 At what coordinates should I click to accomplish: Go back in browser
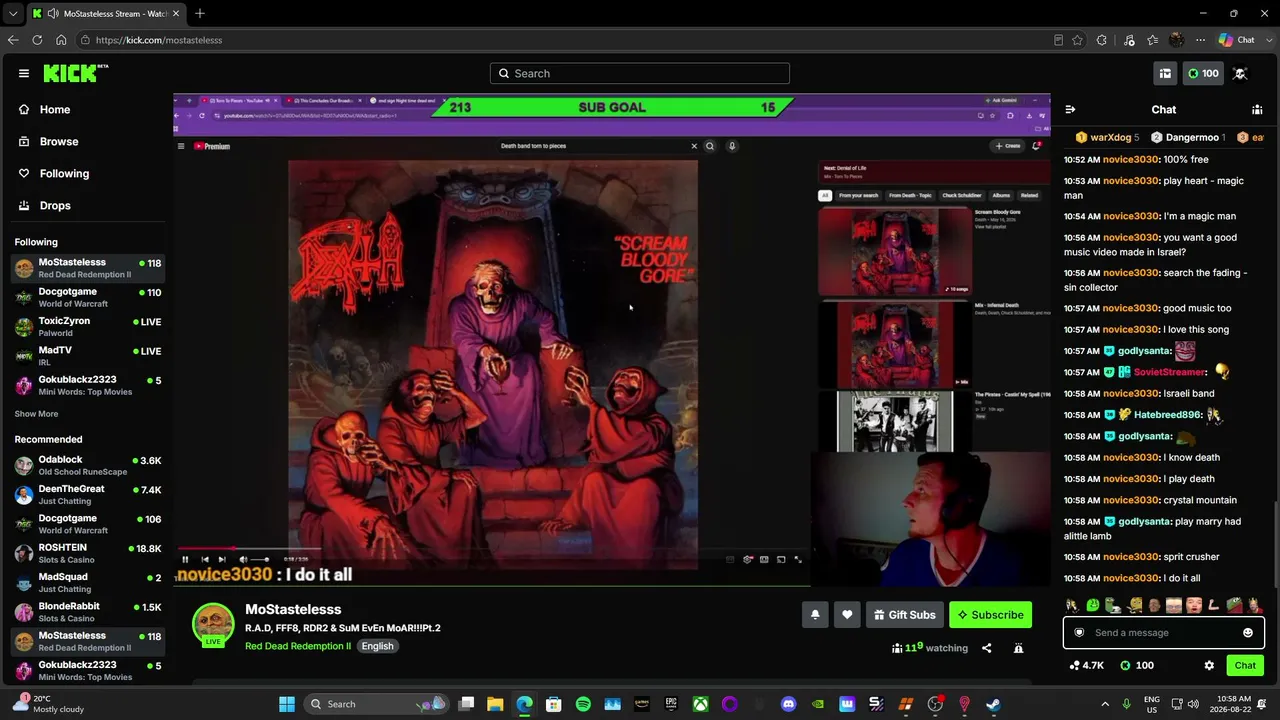tap(13, 40)
